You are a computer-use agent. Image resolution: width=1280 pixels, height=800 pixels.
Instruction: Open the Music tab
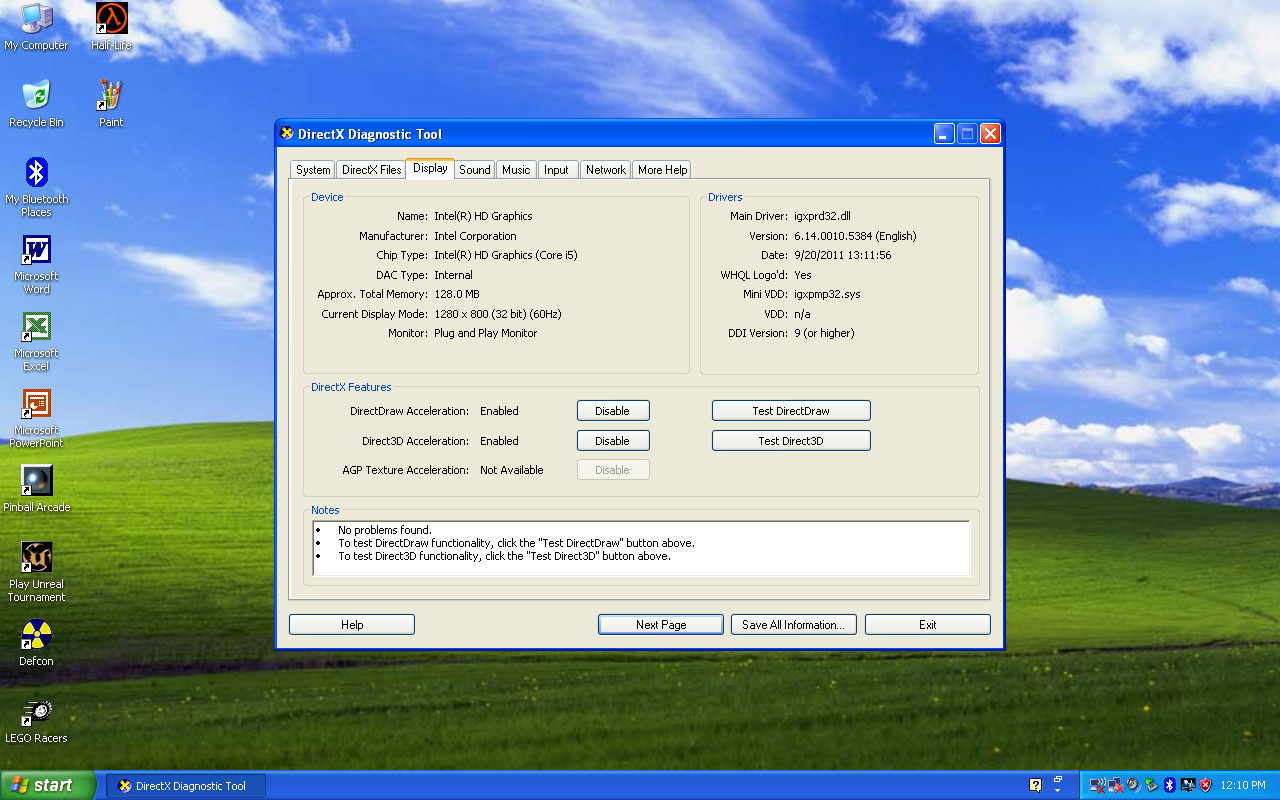[x=516, y=170]
